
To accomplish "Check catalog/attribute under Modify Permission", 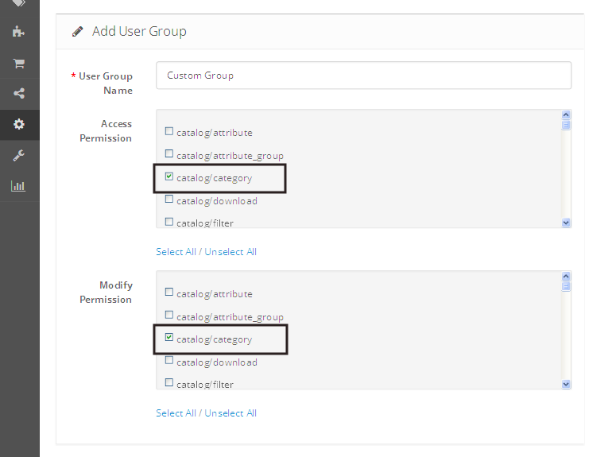I will click(x=169, y=292).
